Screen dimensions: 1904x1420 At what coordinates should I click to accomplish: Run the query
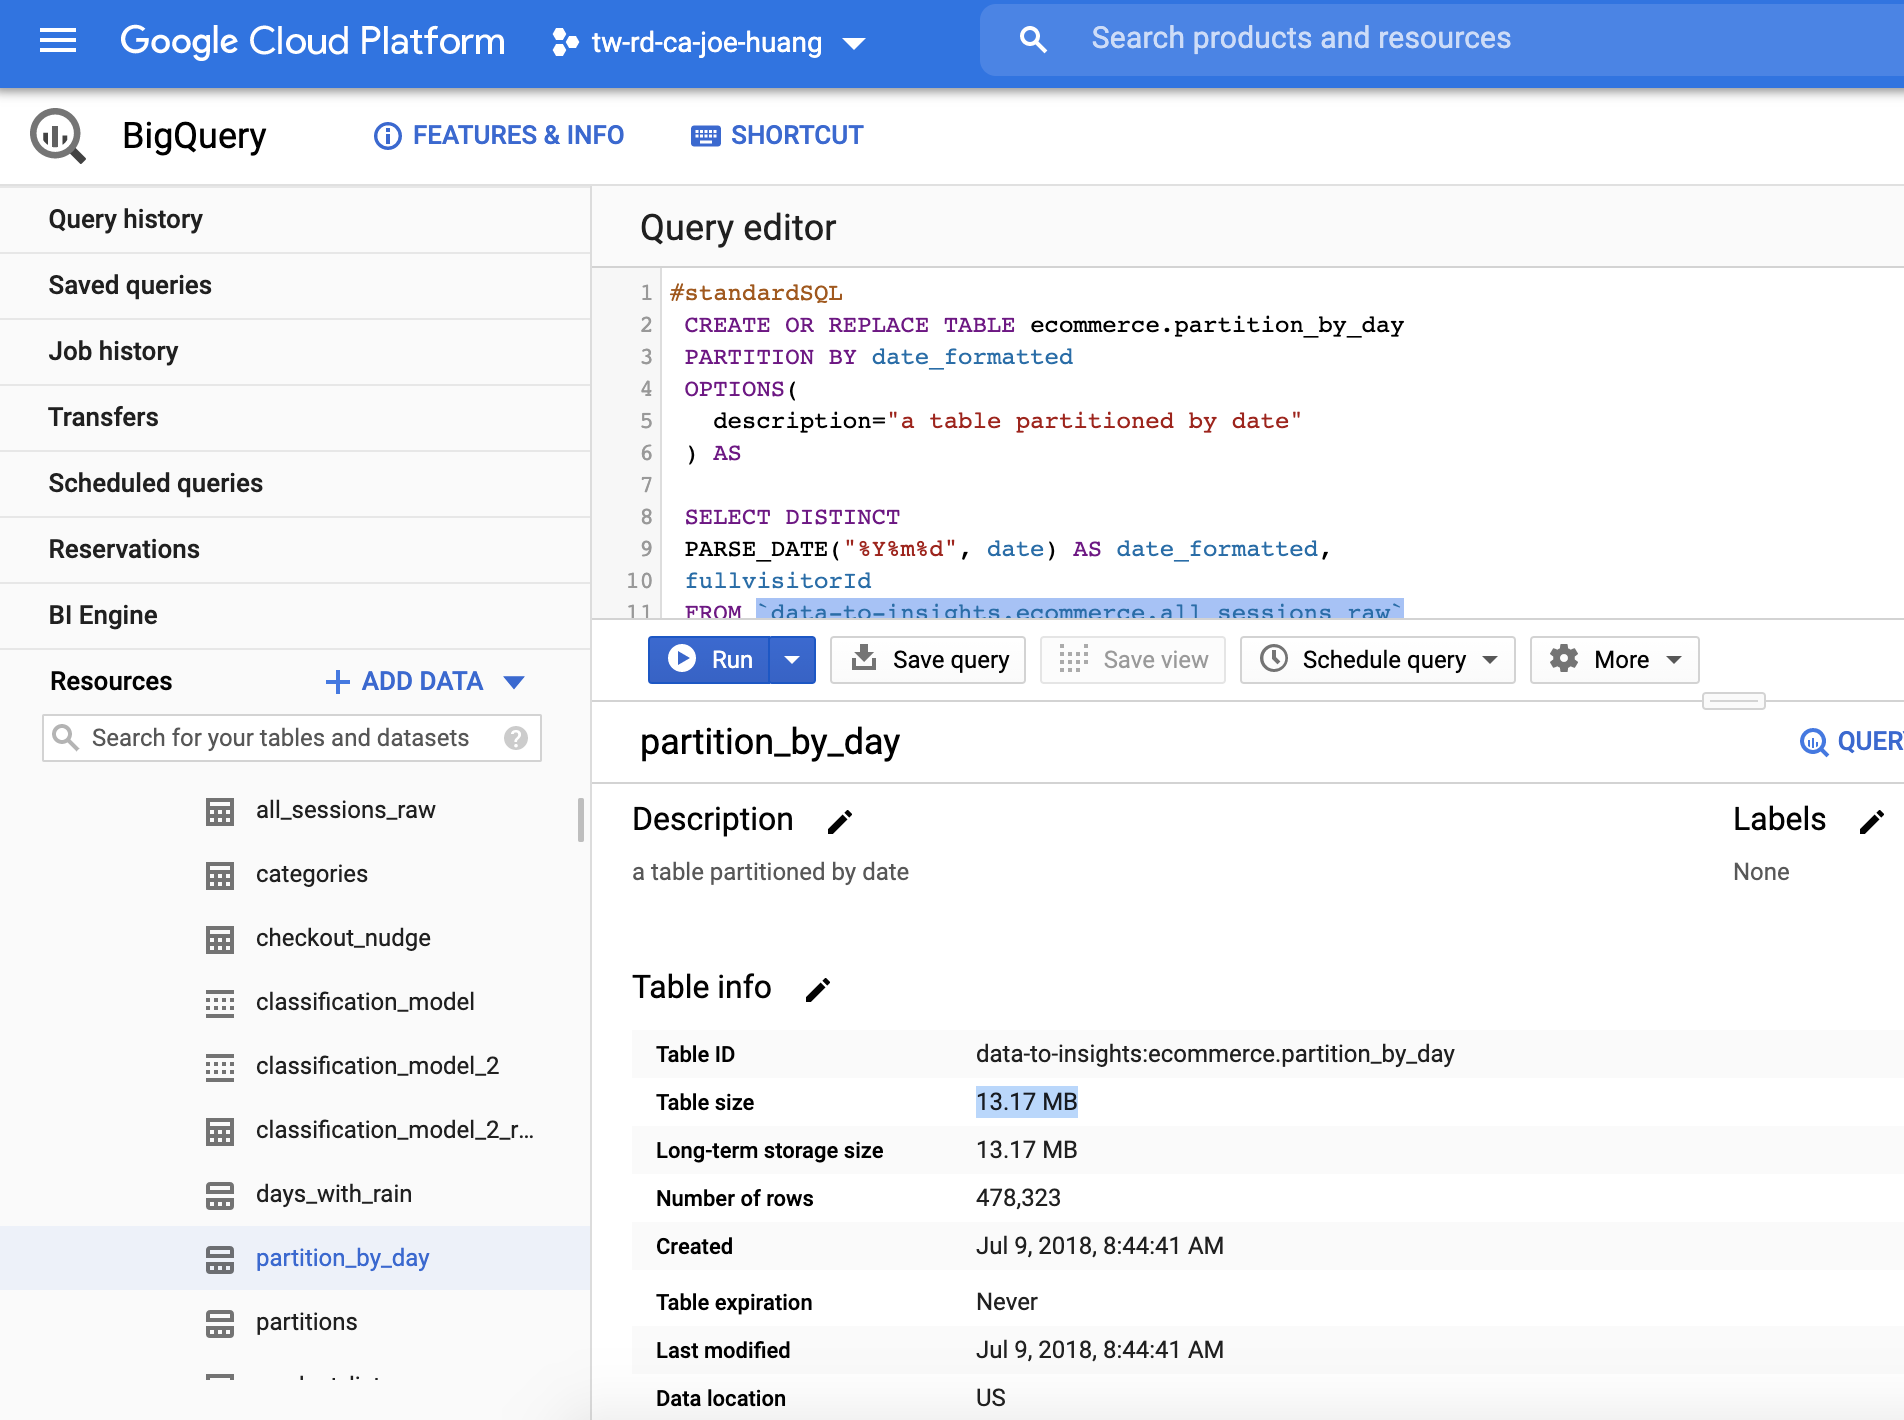pyautogui.click(x=709, y=660)
